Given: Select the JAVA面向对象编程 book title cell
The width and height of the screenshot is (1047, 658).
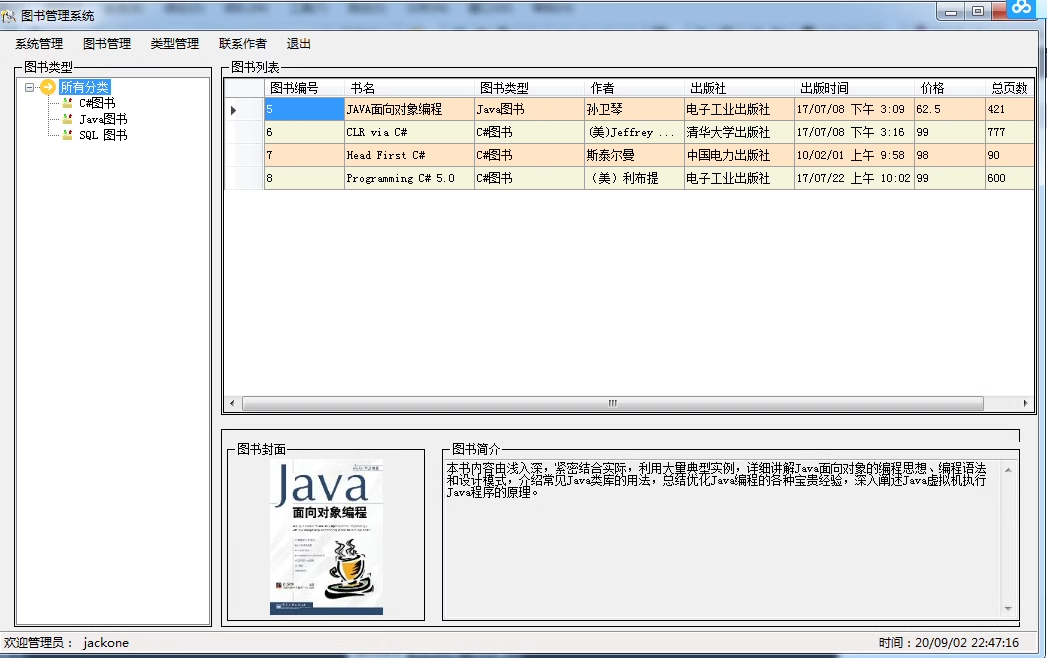Looking at the screenshot, I should tap(409, 110).
